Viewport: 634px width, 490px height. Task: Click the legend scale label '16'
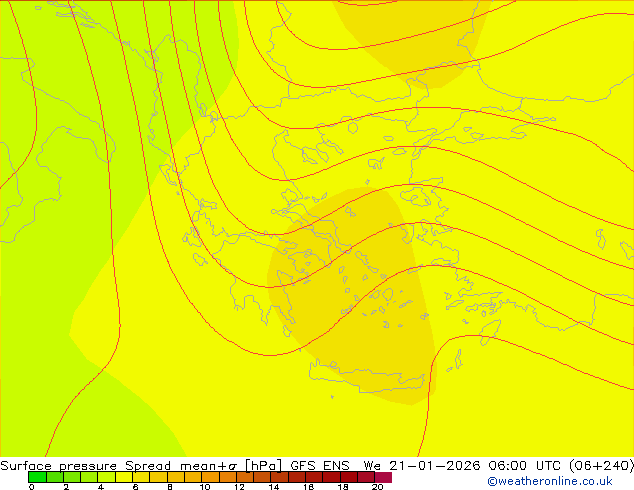coord(309,487)
